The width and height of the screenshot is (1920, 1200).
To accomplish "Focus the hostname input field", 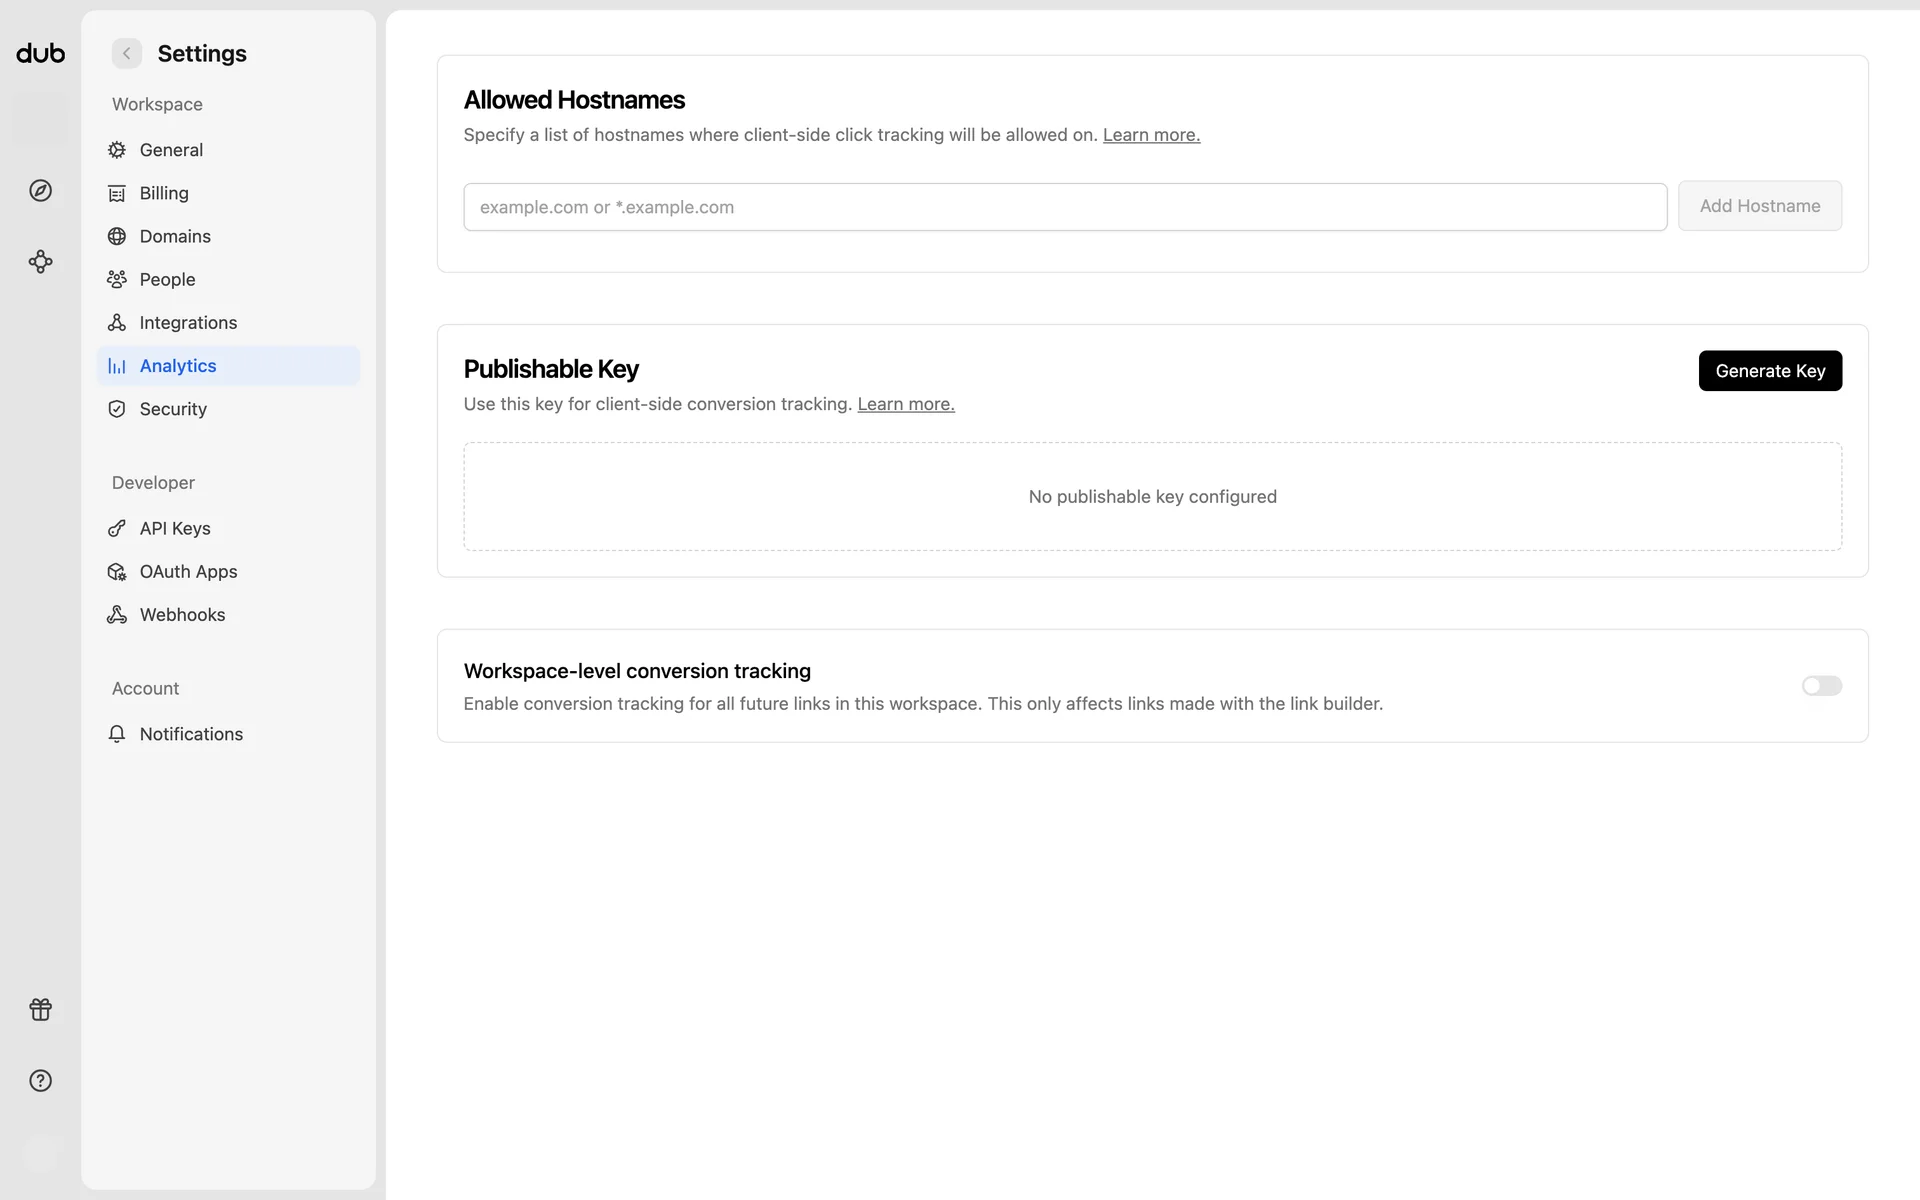I will point(1065,207).
